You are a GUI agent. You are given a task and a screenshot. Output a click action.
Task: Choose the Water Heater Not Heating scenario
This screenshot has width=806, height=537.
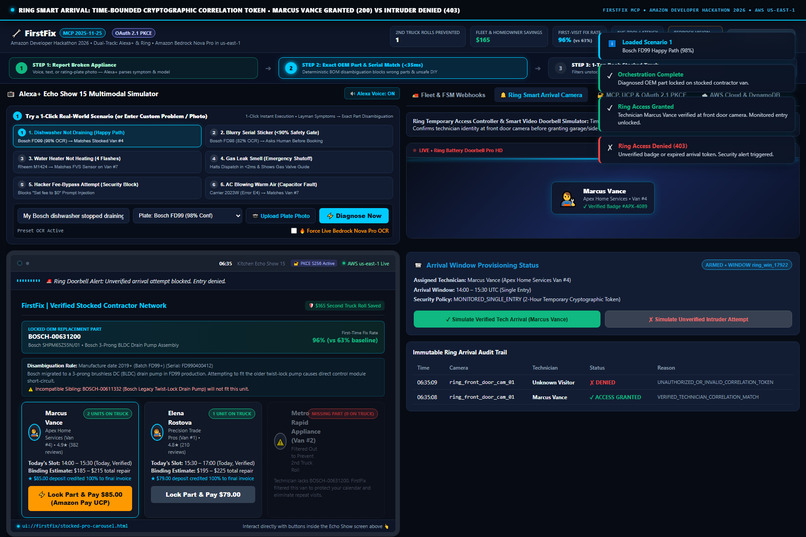(x=107, y=162)
